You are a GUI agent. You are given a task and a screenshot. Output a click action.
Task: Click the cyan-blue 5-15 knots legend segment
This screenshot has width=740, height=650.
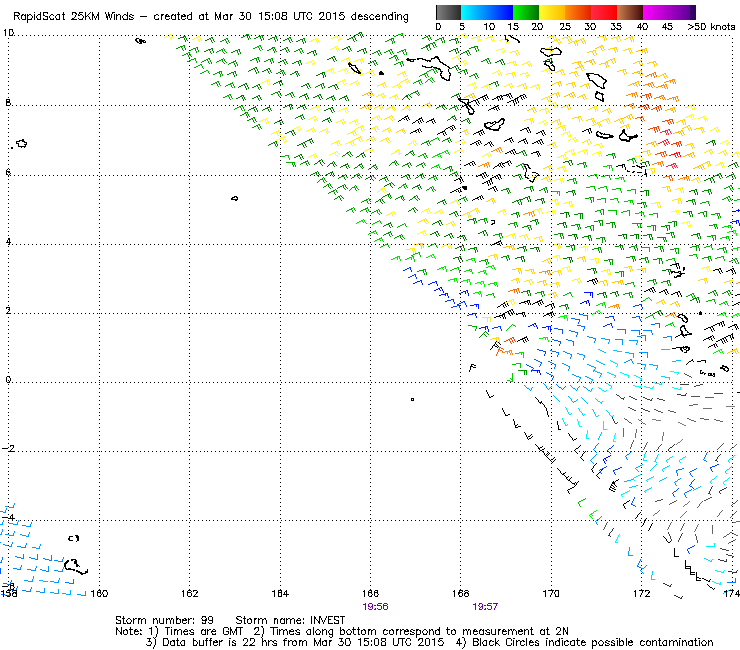click(x=487, y=12)
